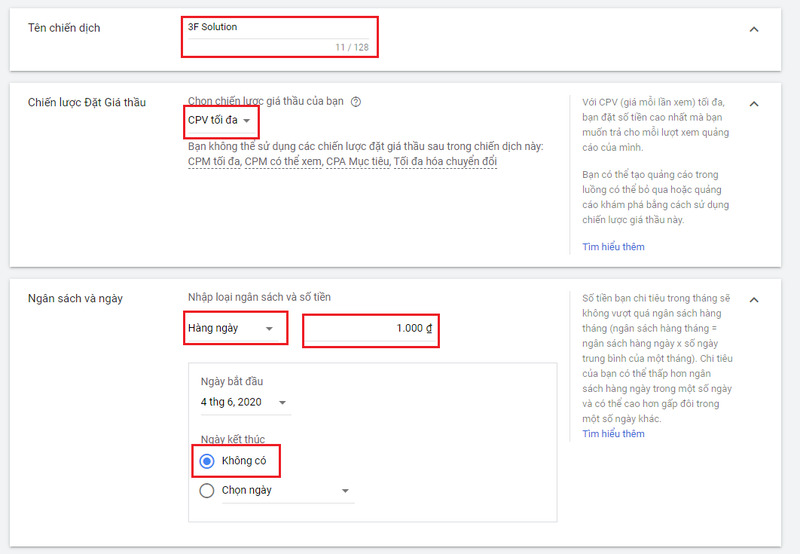Image resolution: width=800 pixels, height=554 pixels.
Task: Open the Hàng ngày budget type dropdown
Action: coord(234,328)
